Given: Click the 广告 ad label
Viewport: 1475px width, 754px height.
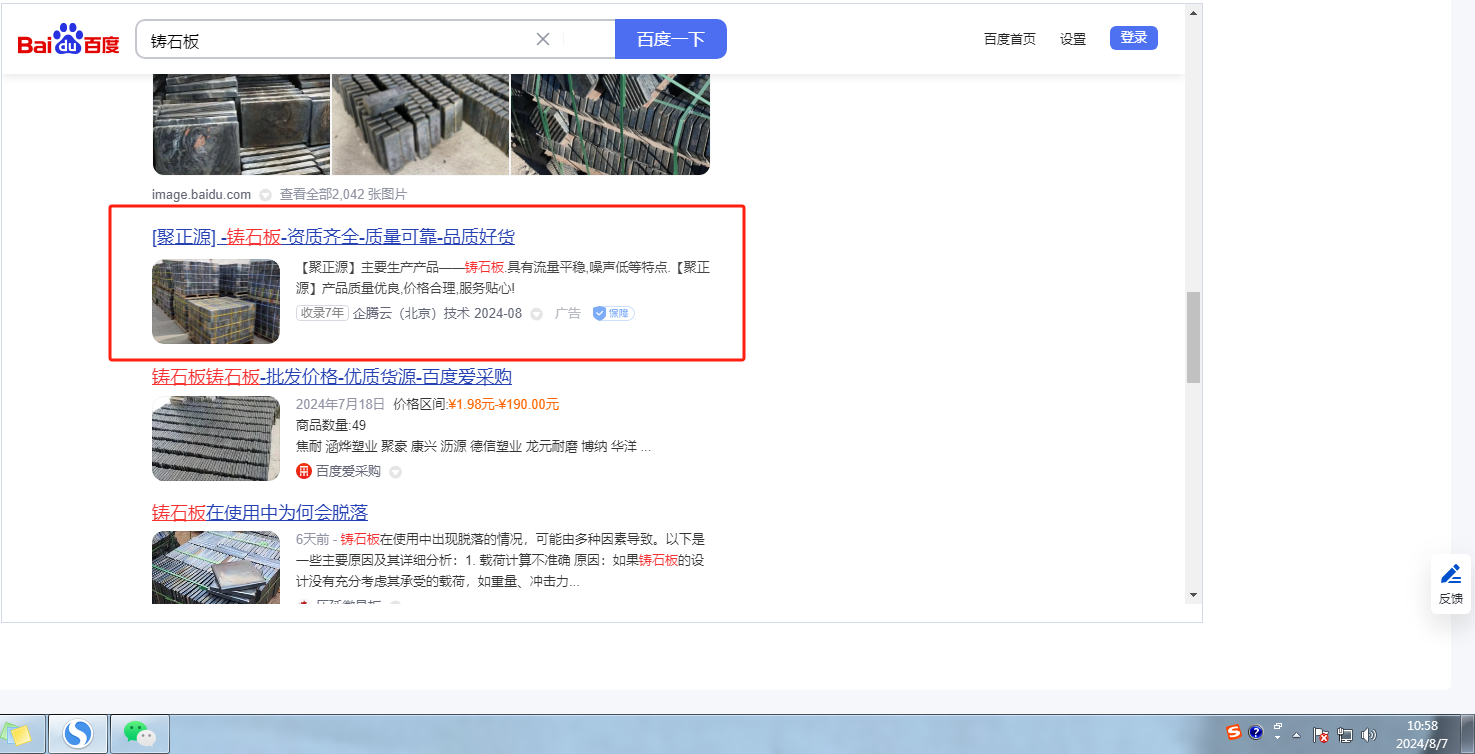Looking at the screenshot, I should pyautogui.click(x=568, y=313).
